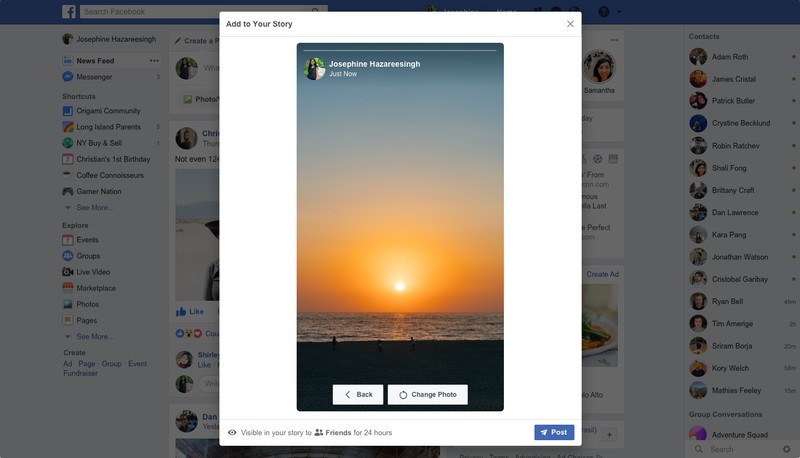
Task: Open the account dropdown arrow in top bar
Action: click(619, 12)
